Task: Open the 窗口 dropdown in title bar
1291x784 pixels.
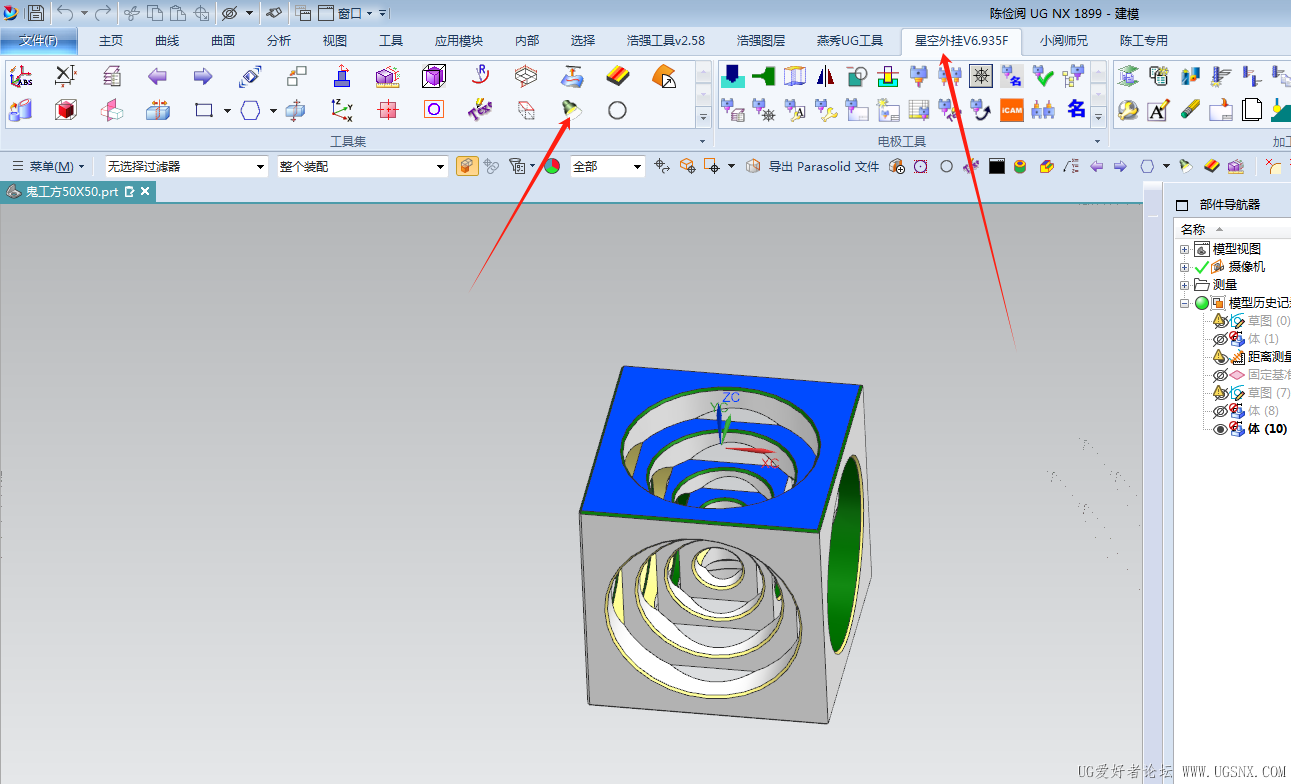Action: [x=346, y=13]
